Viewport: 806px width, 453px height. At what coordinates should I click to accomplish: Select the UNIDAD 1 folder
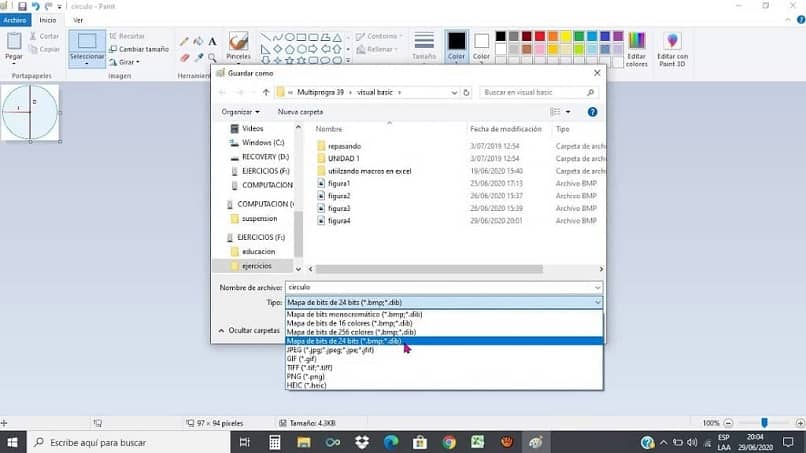click(344, 159)
